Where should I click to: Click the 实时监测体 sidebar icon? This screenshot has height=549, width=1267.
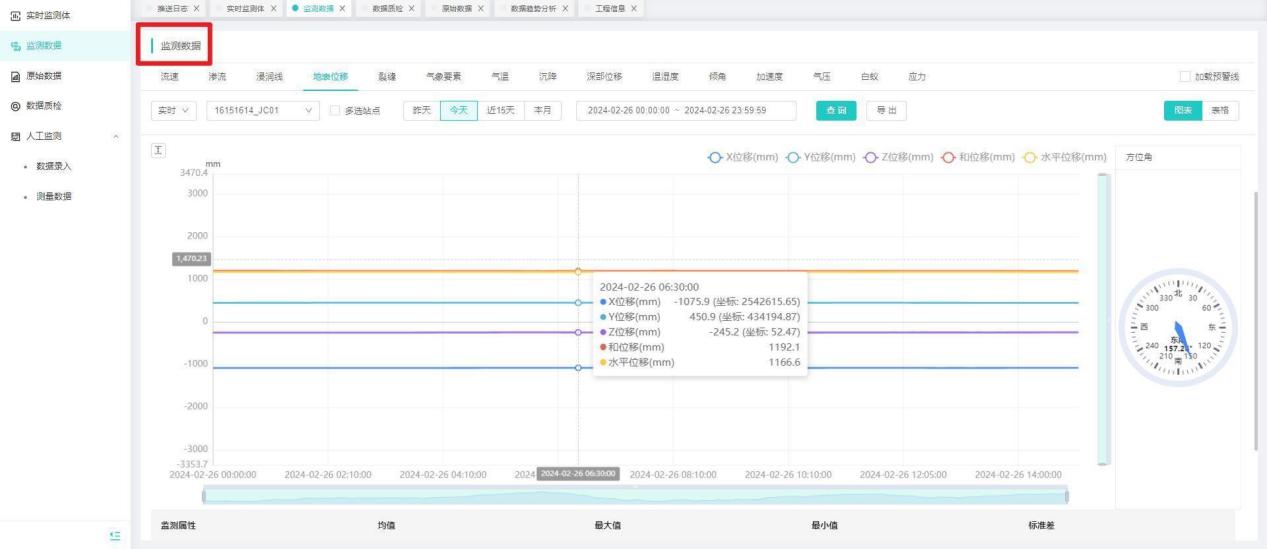12,14
